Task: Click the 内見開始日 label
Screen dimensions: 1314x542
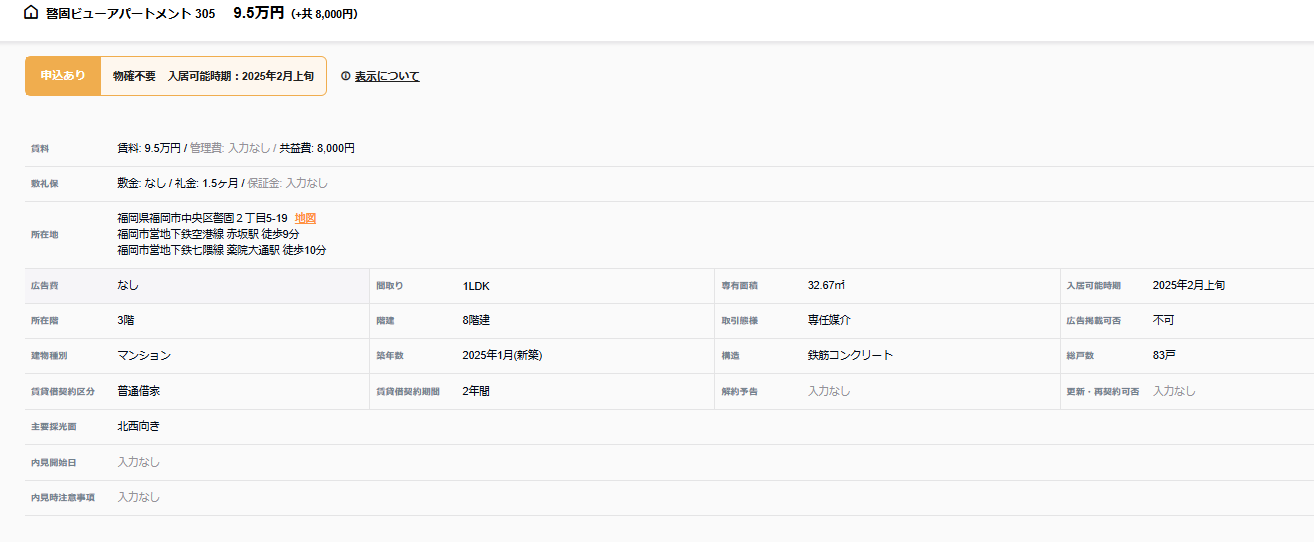Action: [x=53, y=463]
